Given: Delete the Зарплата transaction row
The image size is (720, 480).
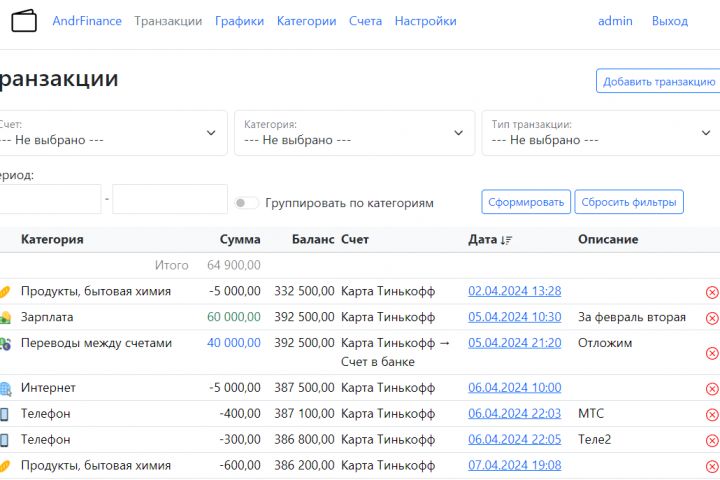Looking at the screenshot, I should [x=712, y=318].
